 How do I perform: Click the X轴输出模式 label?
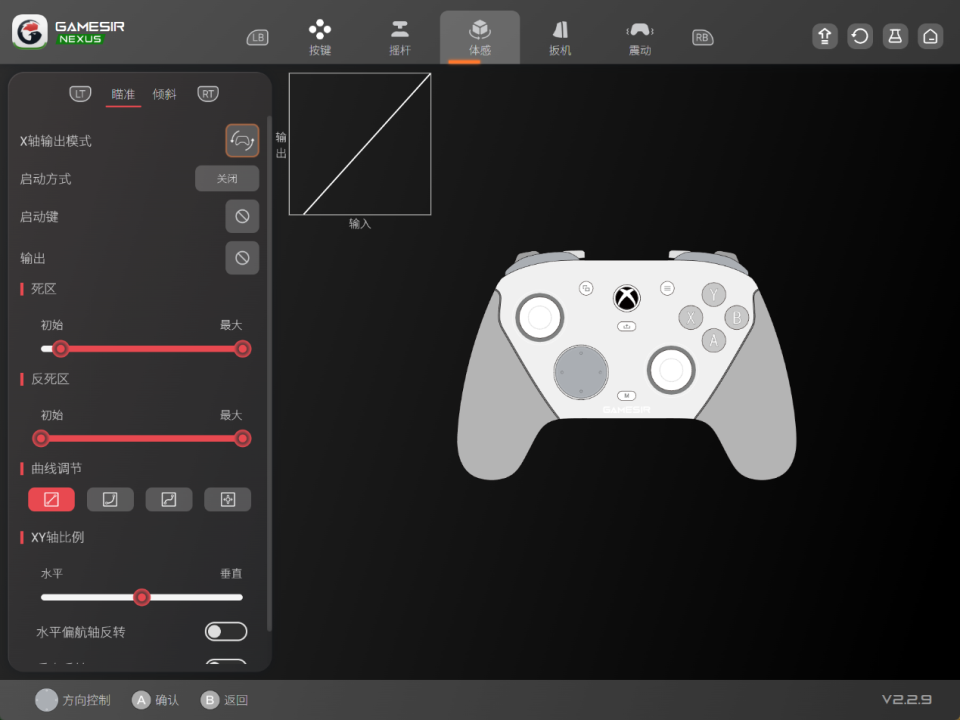click(x=56, y=141)
